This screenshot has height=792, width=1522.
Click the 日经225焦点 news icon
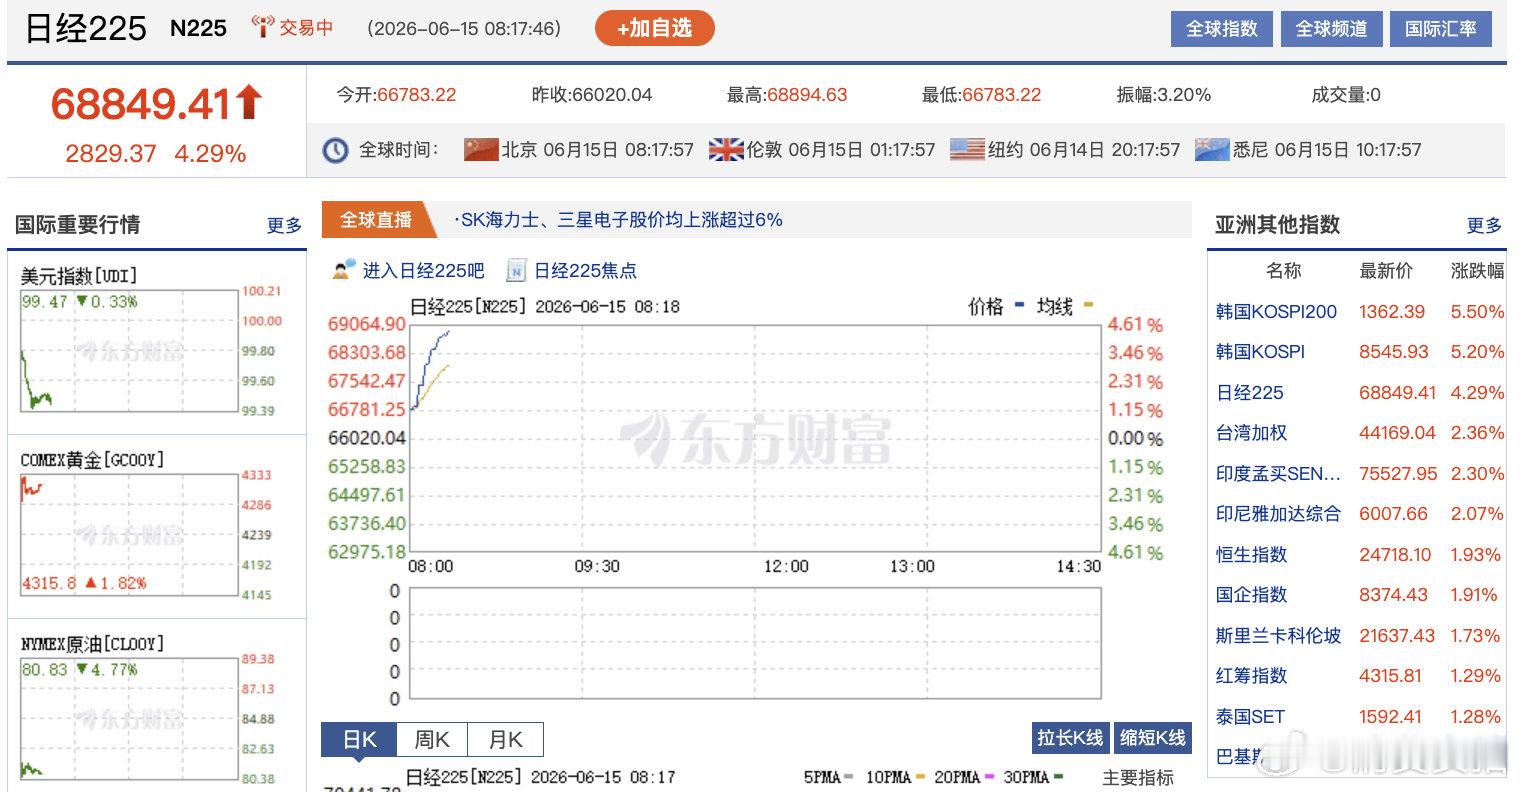pos(516,270)
